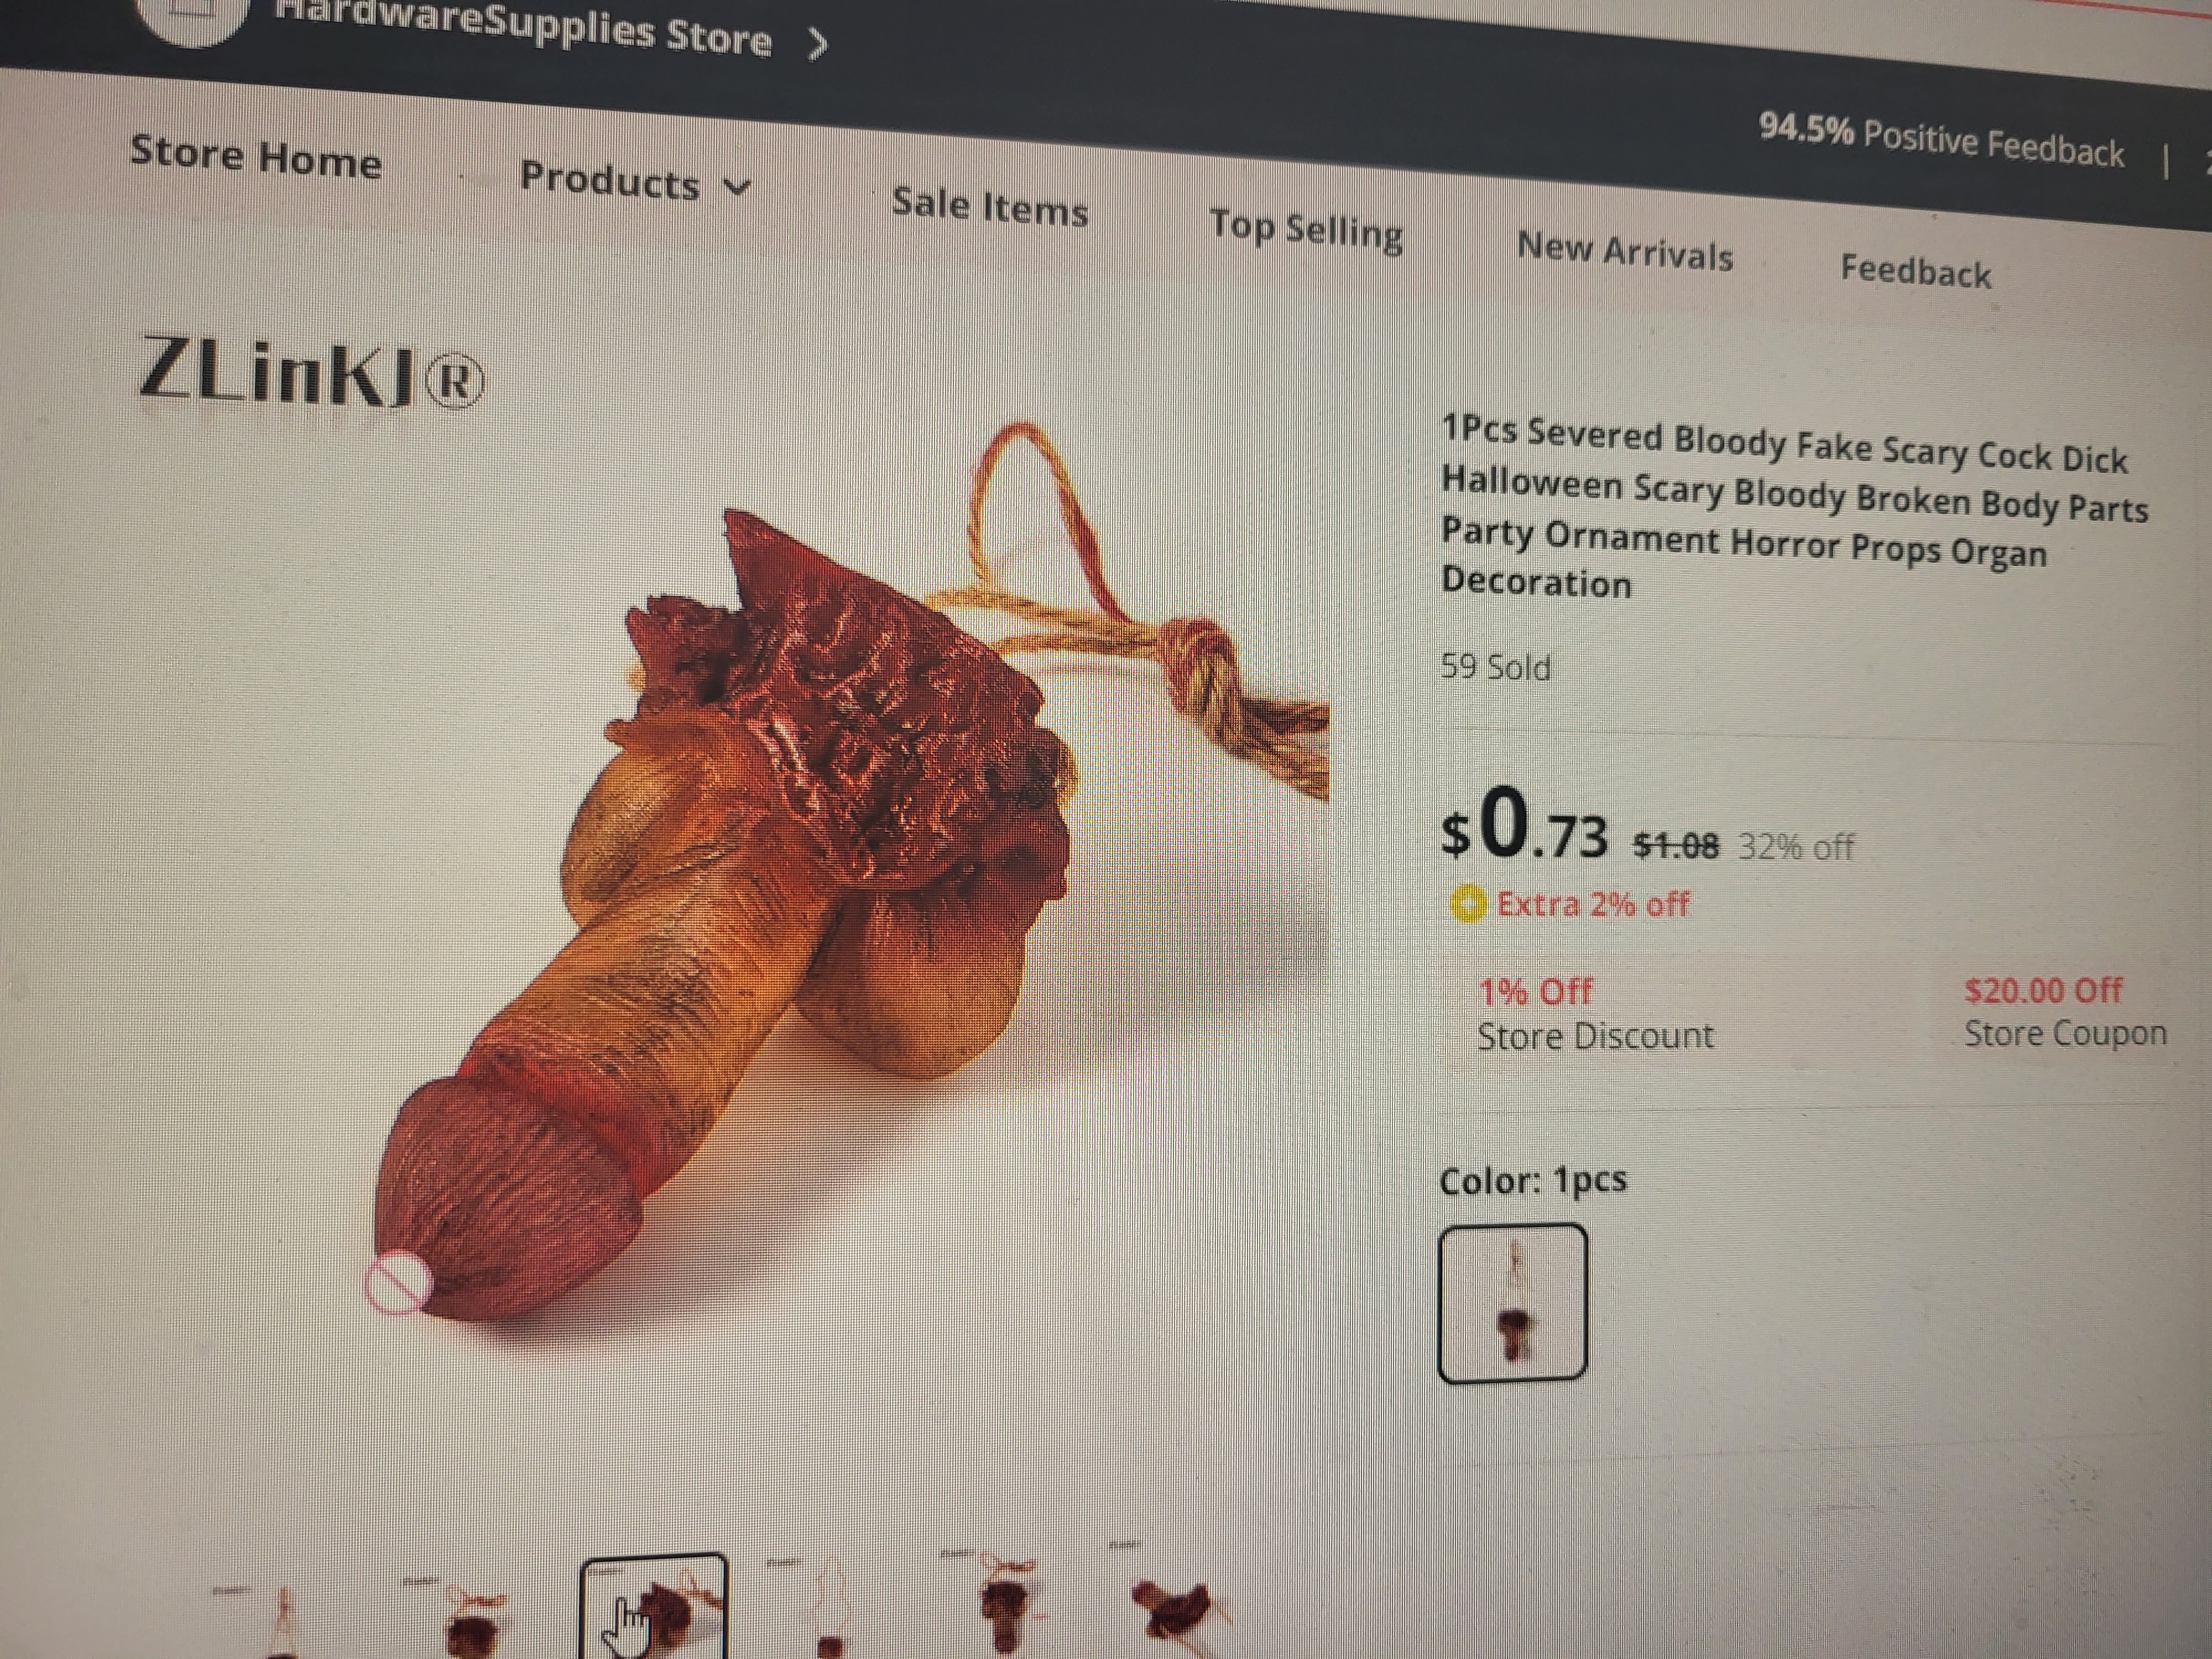The height and width of the screenshot is (1659, 2212).
Task: Open the HardwareSupplies Store link
Action: point(523,28)
